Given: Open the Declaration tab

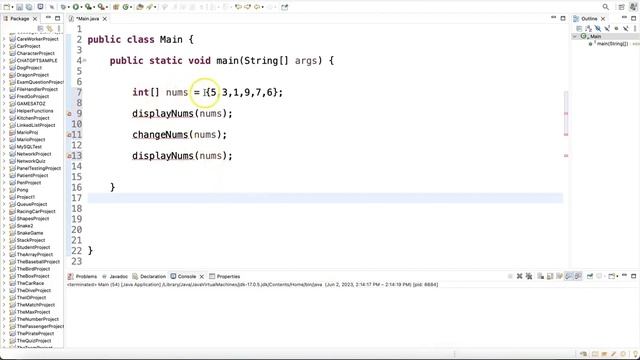Looking at the screenshot, I should [x=149, y=276].
